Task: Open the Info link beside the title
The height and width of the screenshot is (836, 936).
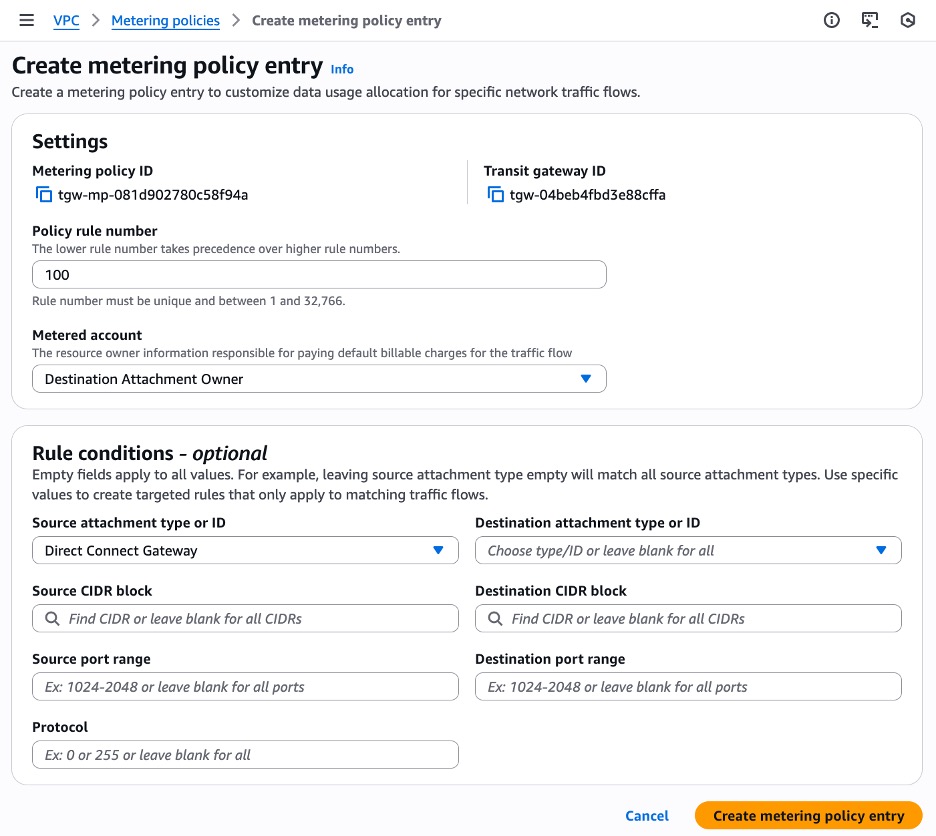Action: tap(342, 69)
